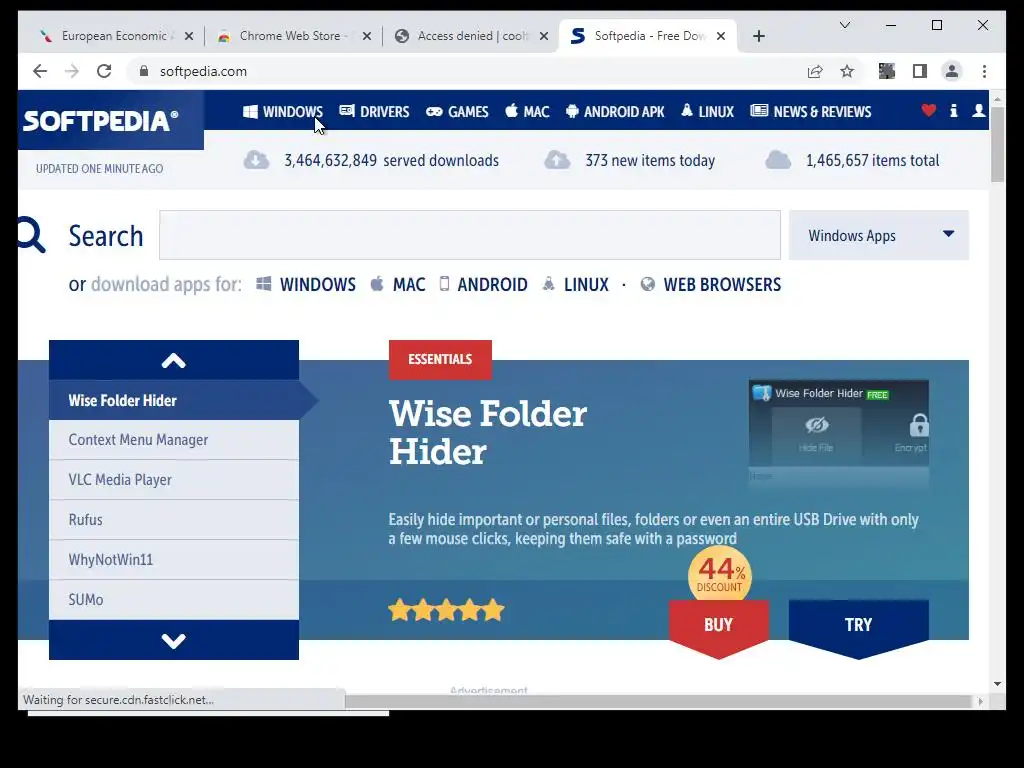The width and height of the screenshot is (1024, 768).
Task: Click the vertical scrollbar thumb
Action: [997, 144]
